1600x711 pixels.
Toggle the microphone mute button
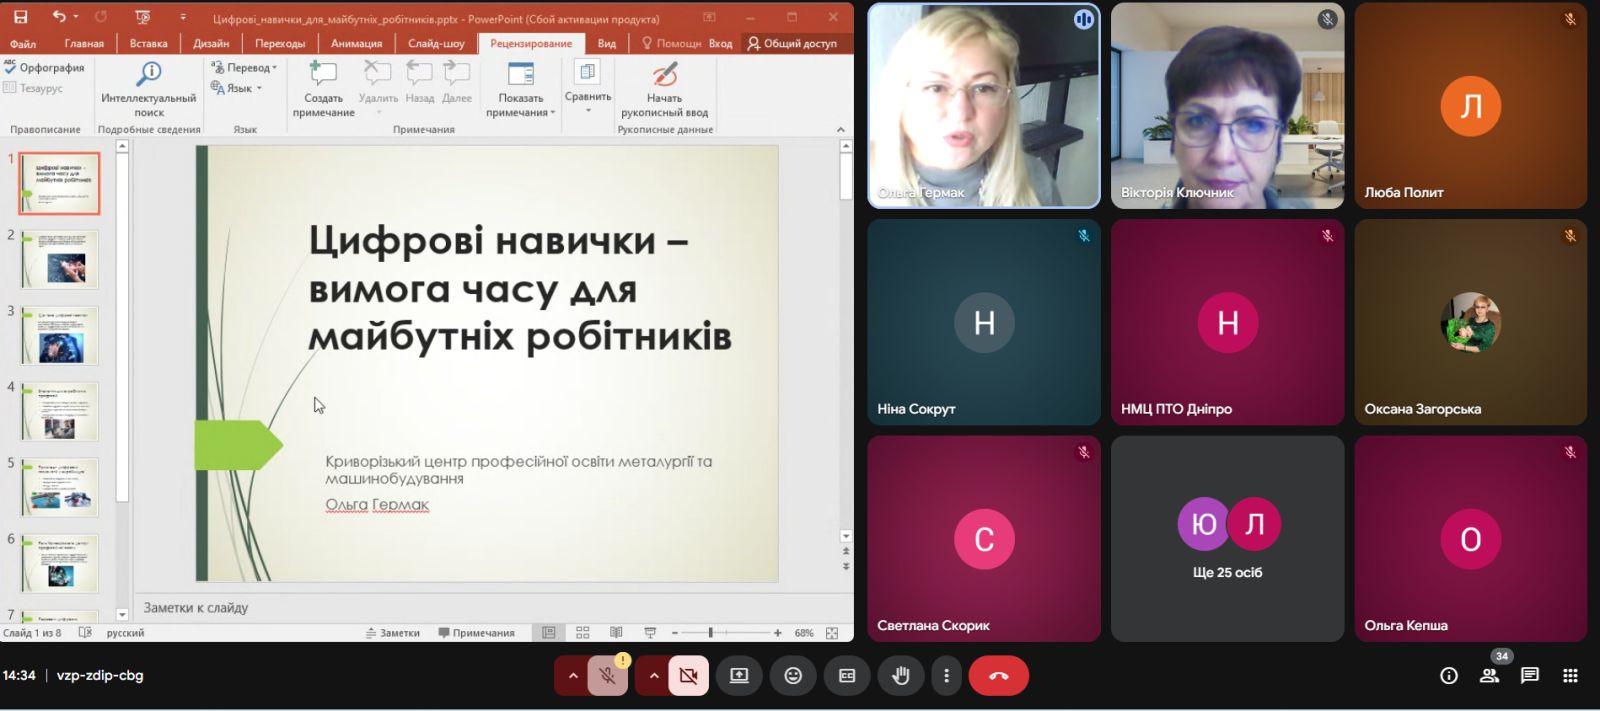607,676
